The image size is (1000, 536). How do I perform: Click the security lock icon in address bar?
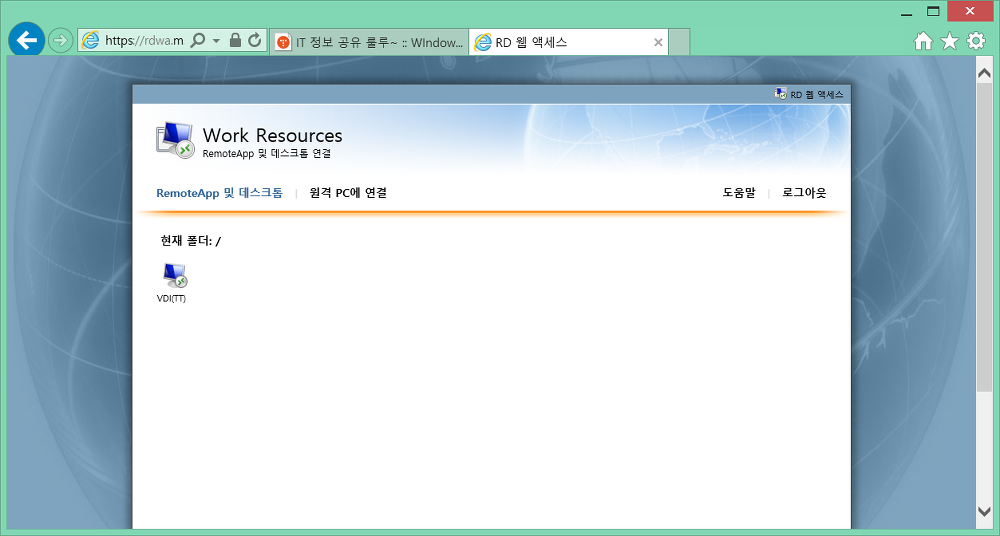point(235,41)
